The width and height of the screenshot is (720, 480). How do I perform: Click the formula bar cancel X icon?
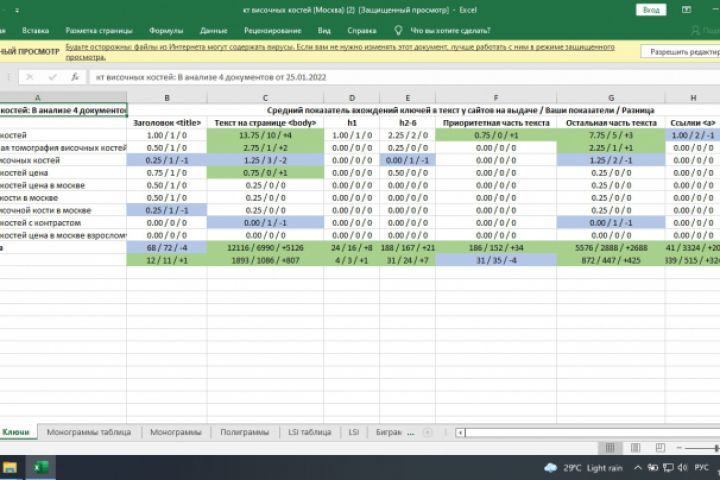29,77
